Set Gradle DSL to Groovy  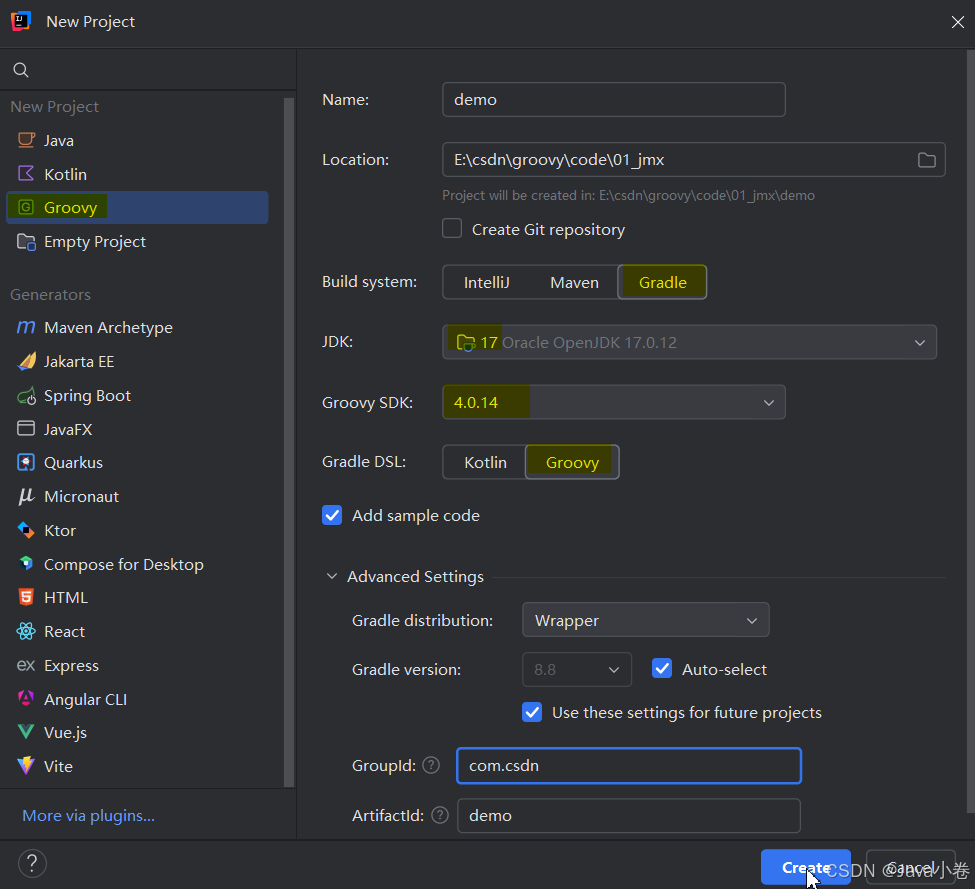click(x=572, y=462)
